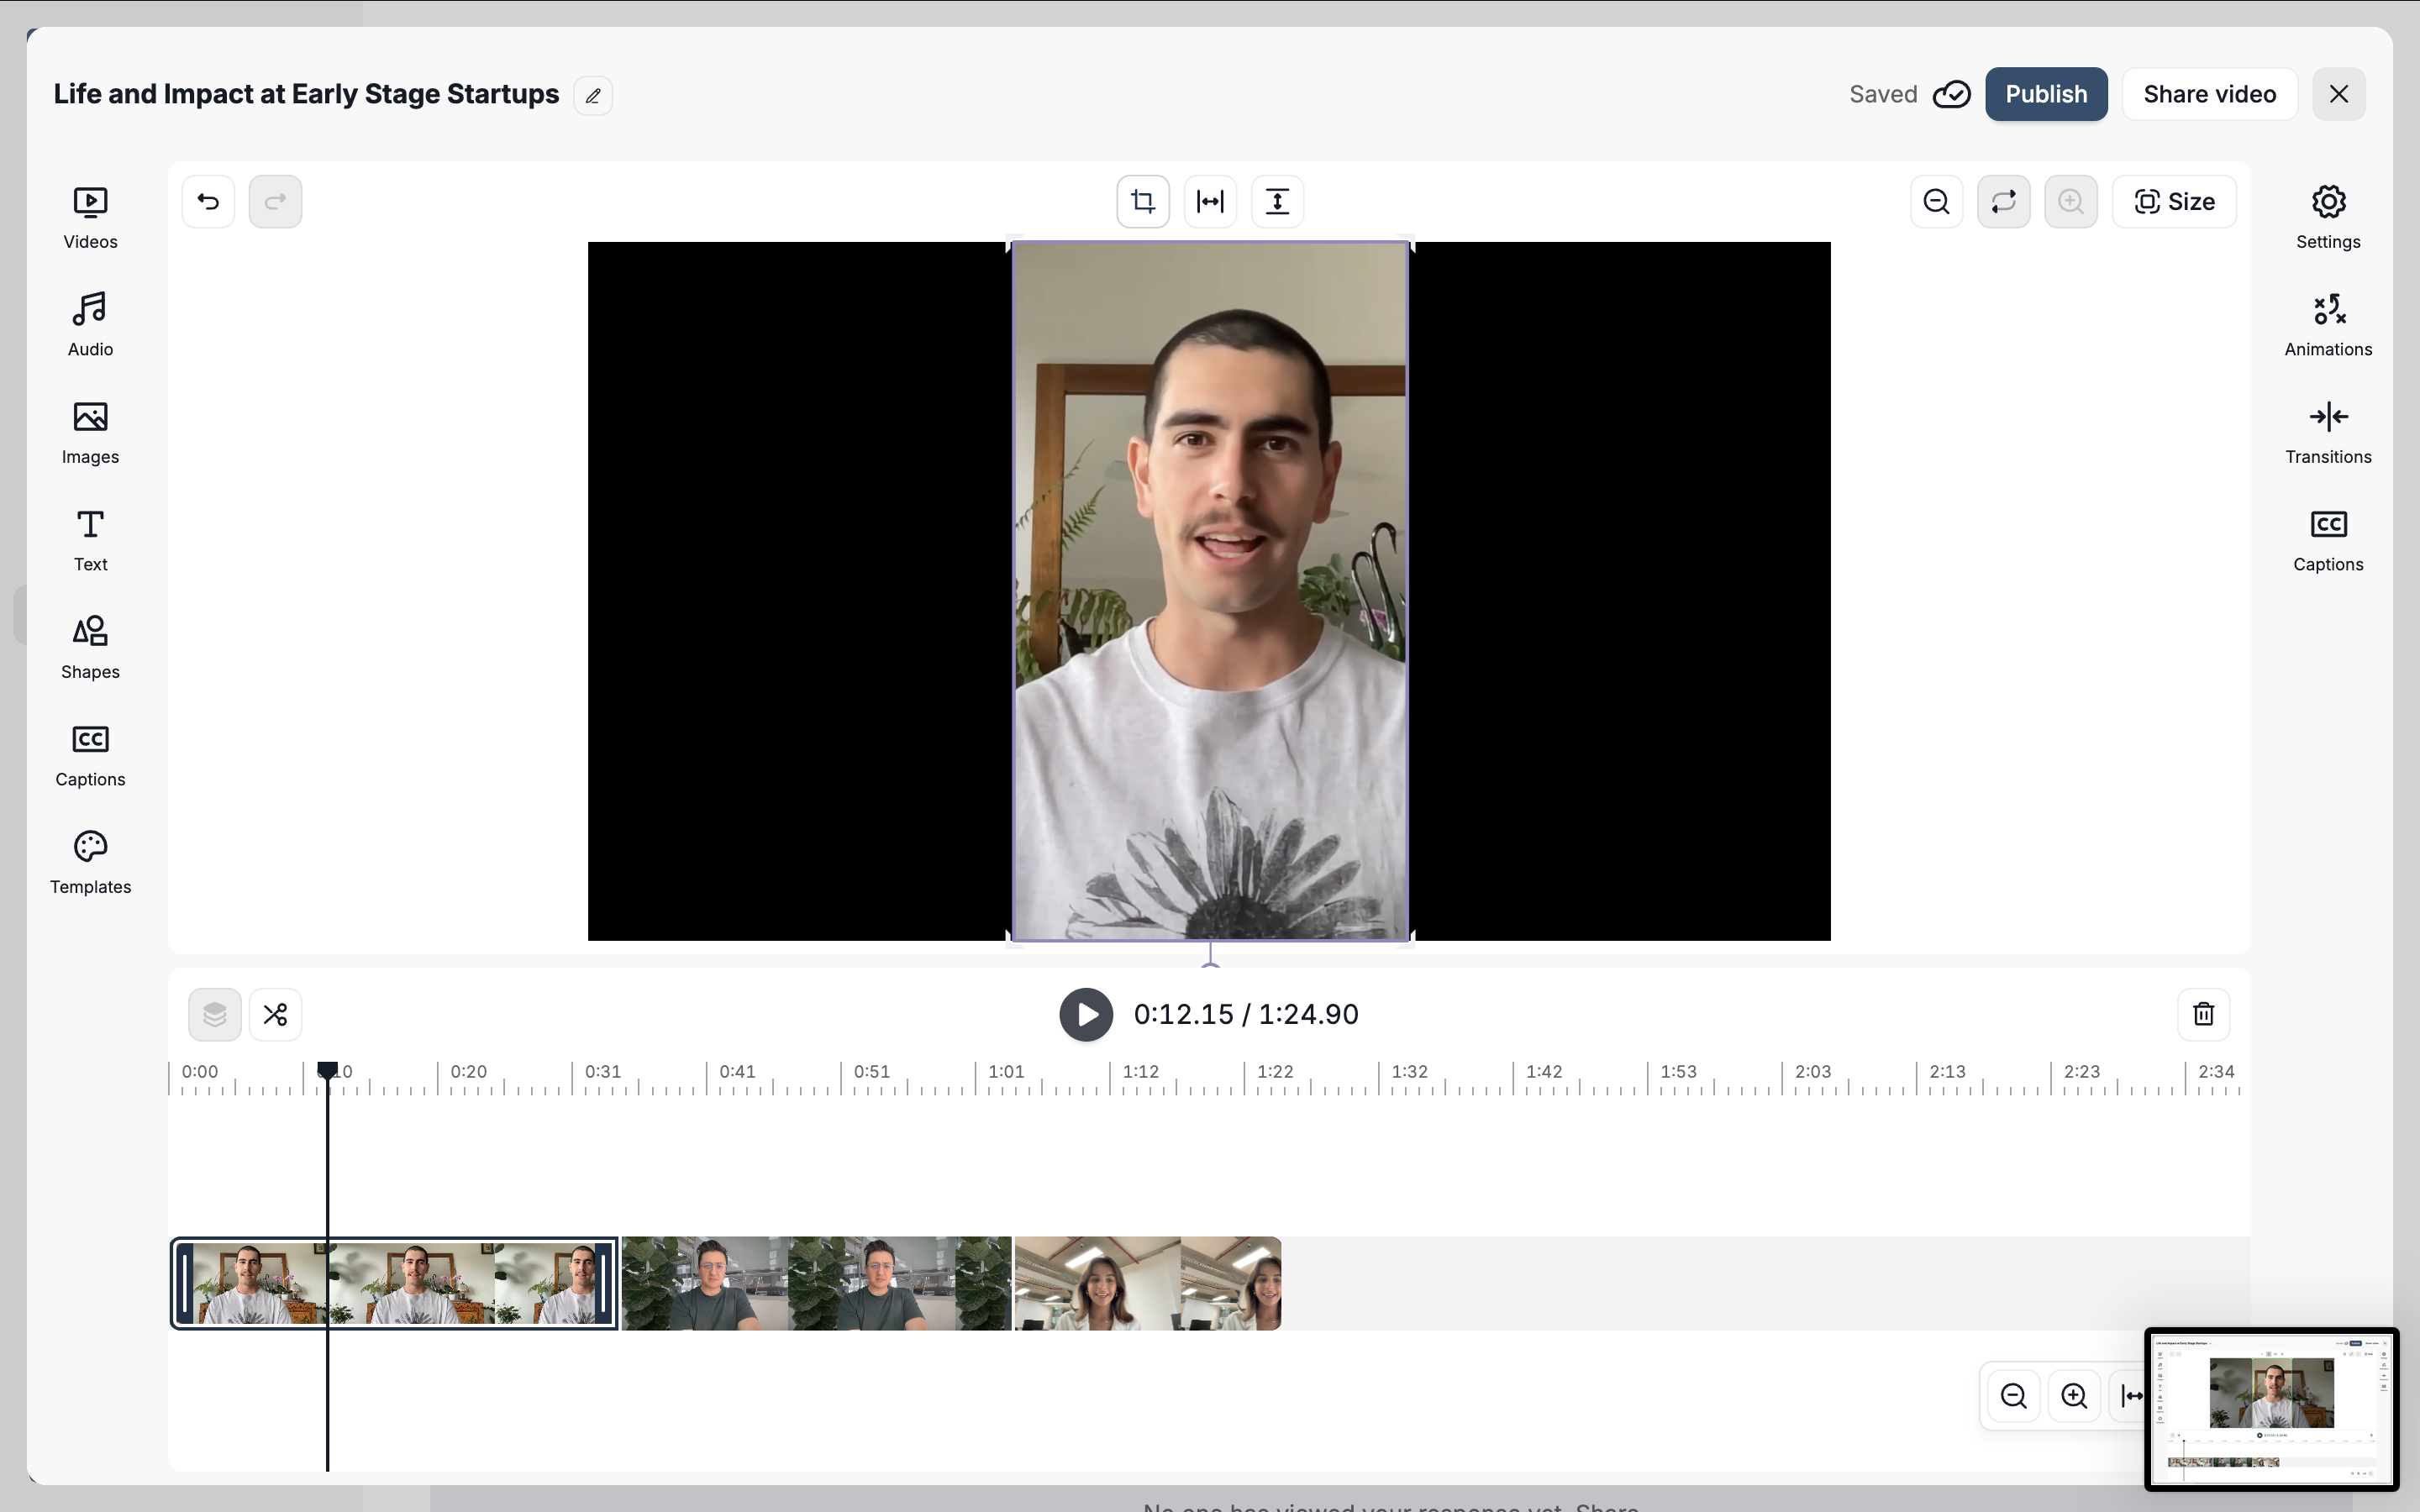Image resolution: width=2420 pixels, height=1512 pixels.
Task: Delete the selected clip with the trash icon
Action: point(2203,1014)
